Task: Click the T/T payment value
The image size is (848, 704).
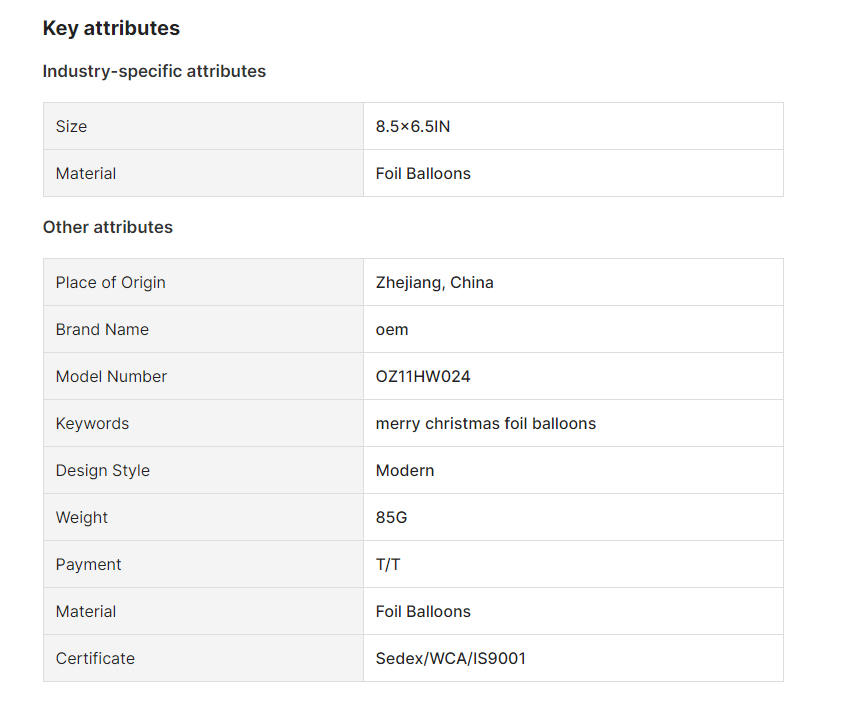Action: click(x=388, y=564)
